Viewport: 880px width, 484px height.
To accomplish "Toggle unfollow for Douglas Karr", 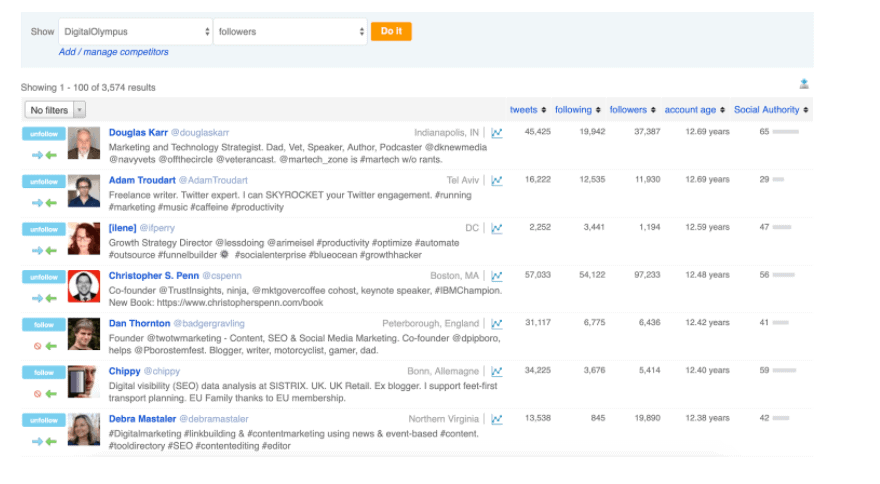I will pyautogui.click(x=44, y=134).
